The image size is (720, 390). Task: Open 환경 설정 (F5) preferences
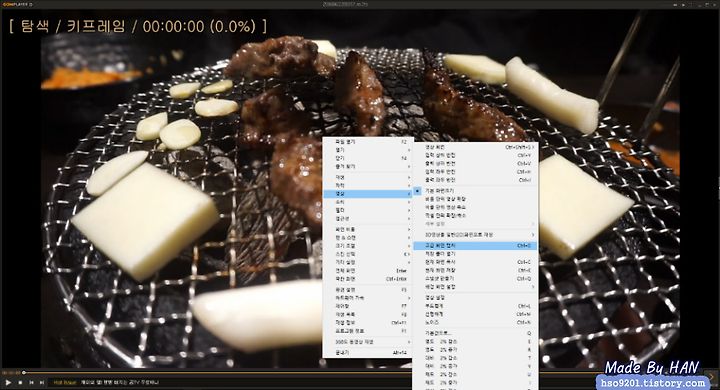coord(368,290)
